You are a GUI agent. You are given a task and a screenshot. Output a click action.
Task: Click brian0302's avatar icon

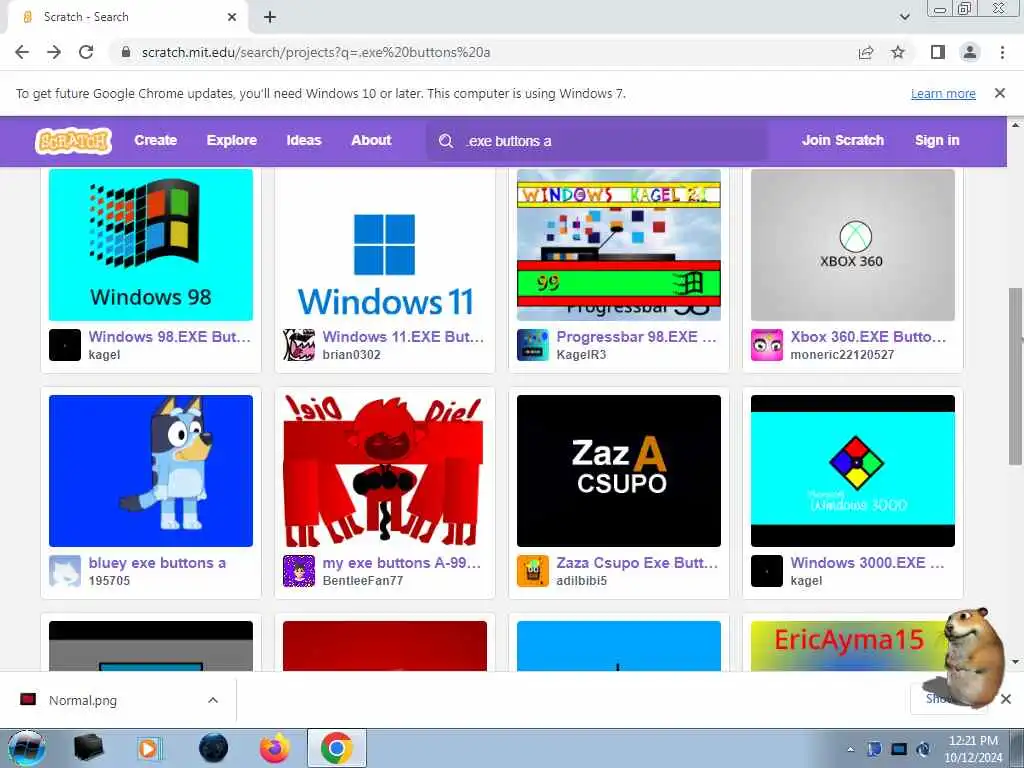click(x=299, y=345)
